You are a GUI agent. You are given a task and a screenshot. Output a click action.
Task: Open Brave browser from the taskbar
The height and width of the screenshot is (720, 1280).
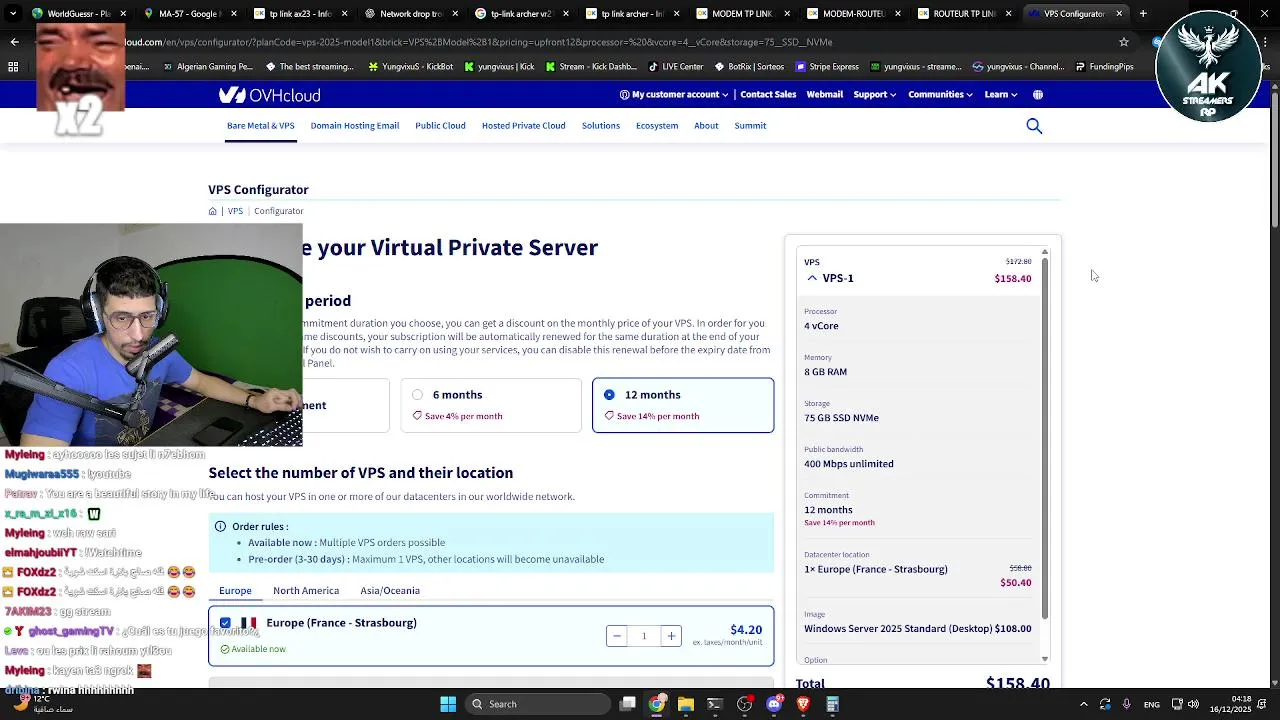pyautogui.click(x=802, y=704)
